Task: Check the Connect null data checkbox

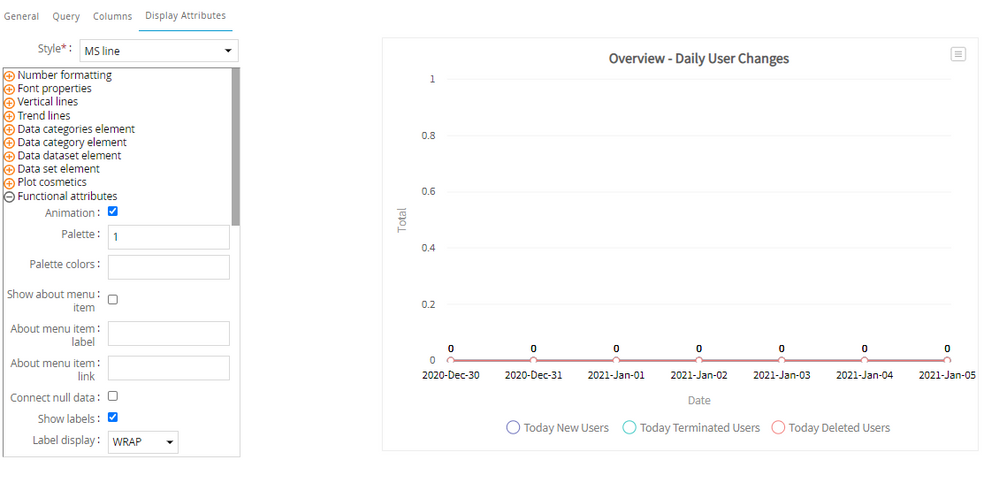Action: 113,396
